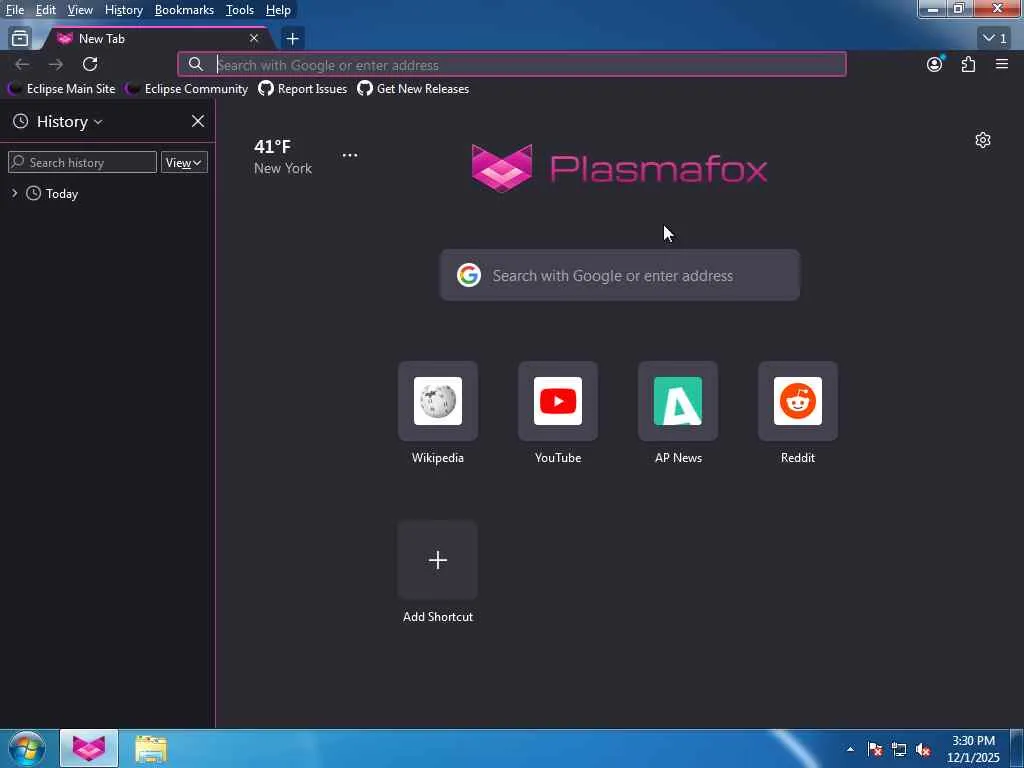The image size is (1024, 768).
Task: Open Eclipse Main Site bookmark
Action: pos(61,89)
